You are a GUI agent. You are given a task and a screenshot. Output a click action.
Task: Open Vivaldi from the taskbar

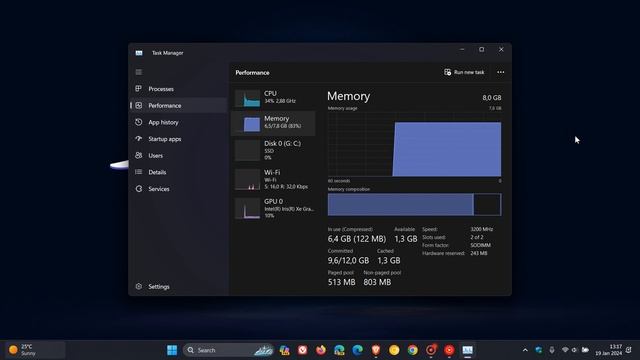click(x=302, y=350)
